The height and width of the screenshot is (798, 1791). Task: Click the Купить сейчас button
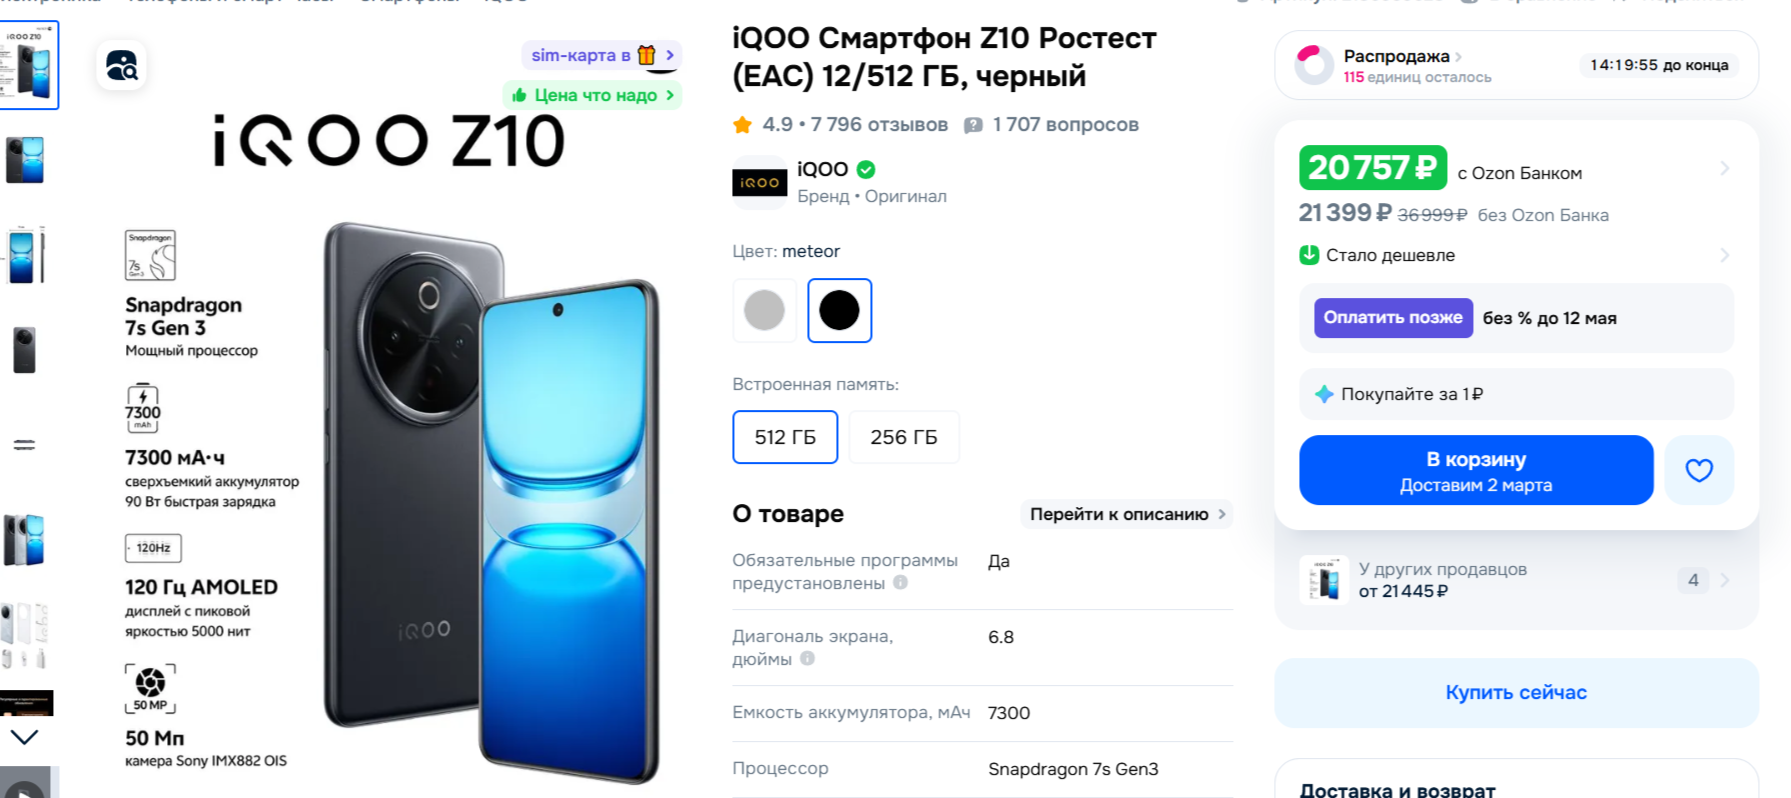pos(1516,693)
